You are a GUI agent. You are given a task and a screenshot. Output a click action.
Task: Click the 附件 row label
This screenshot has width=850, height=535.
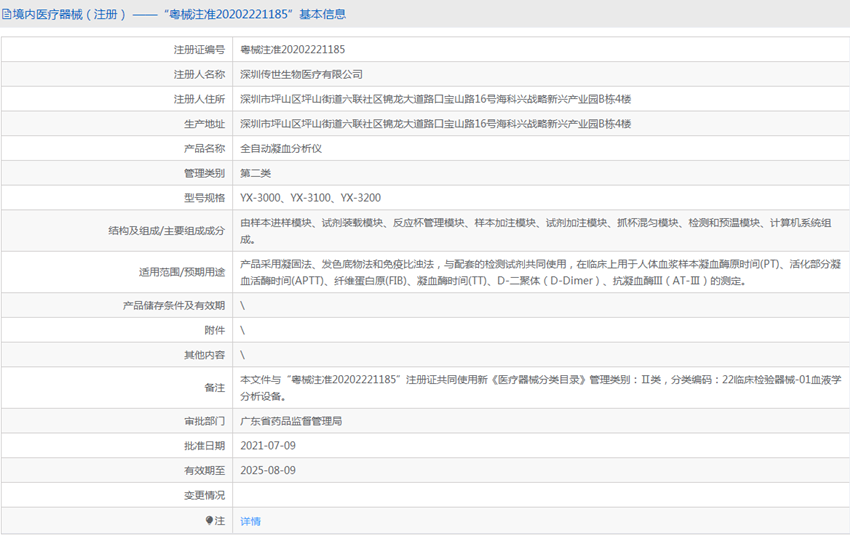[x=214, y=330]
